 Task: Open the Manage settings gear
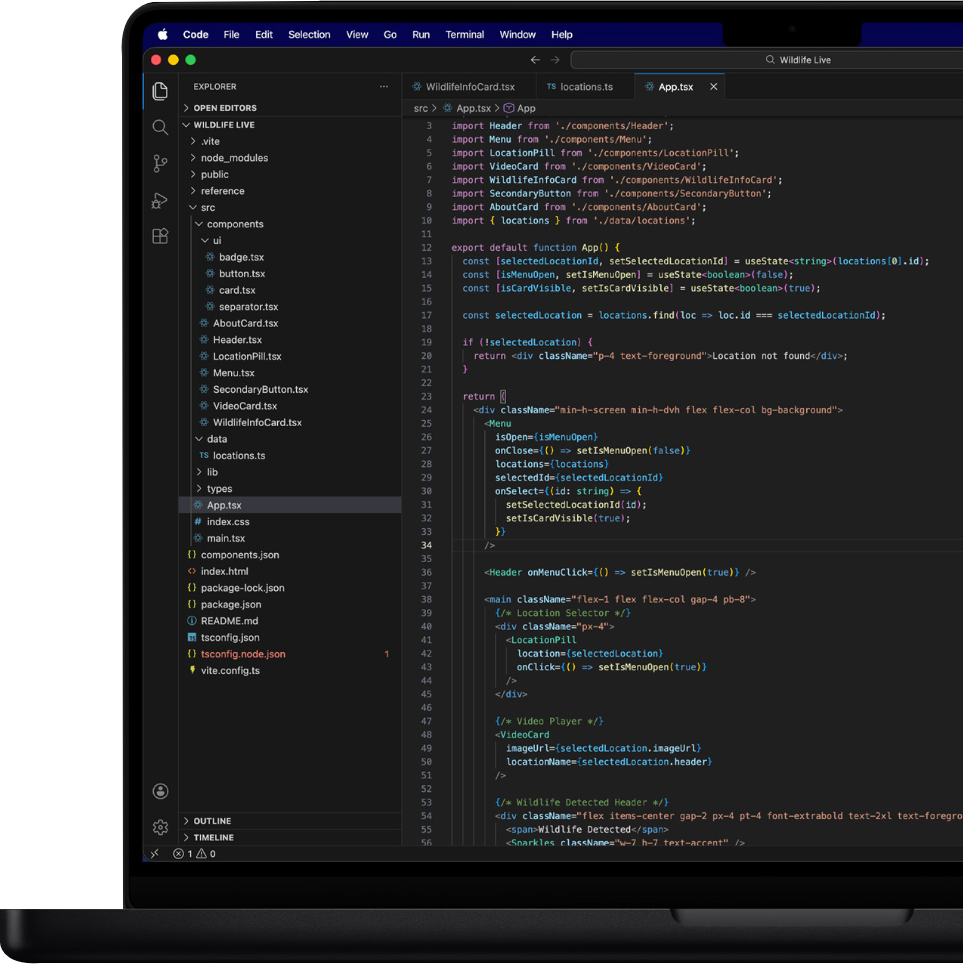160,827
